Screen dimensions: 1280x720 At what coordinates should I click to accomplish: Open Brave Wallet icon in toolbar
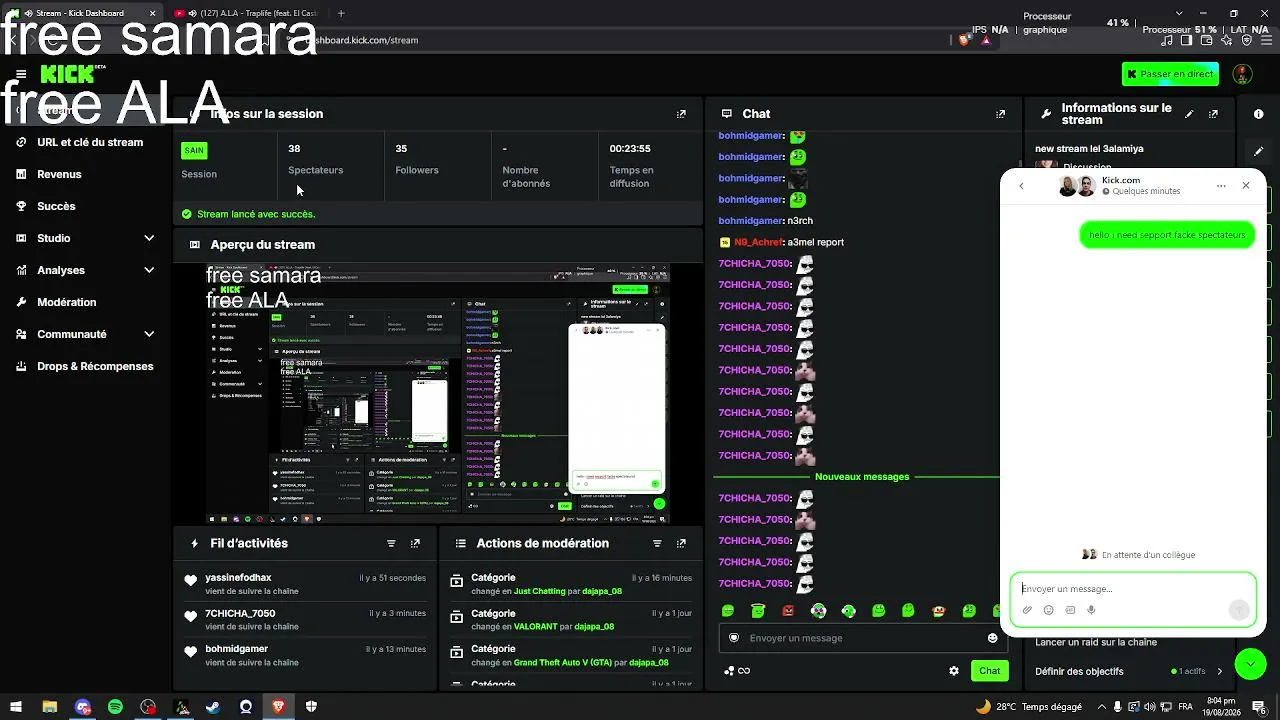(x=1207, y=40)
